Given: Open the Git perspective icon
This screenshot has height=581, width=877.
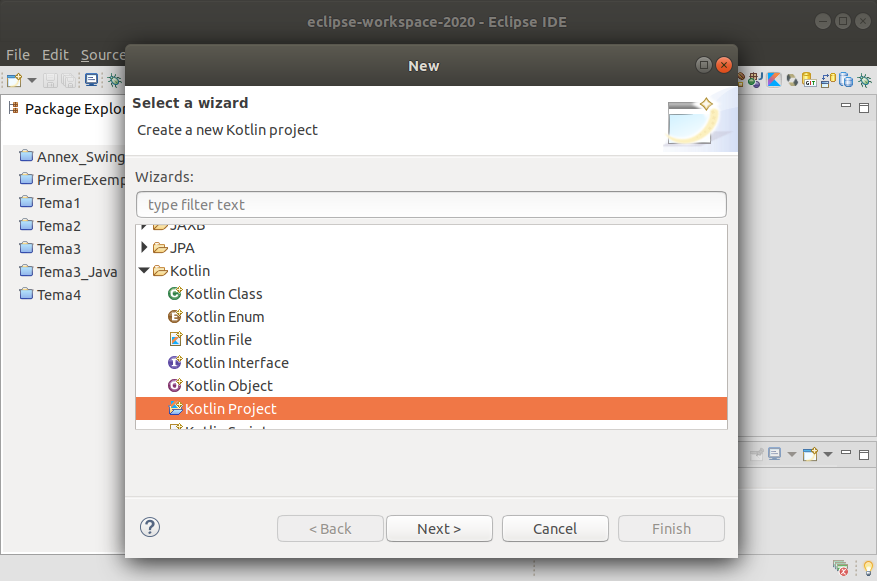Looking at the screenshot, I should [809, 80].
